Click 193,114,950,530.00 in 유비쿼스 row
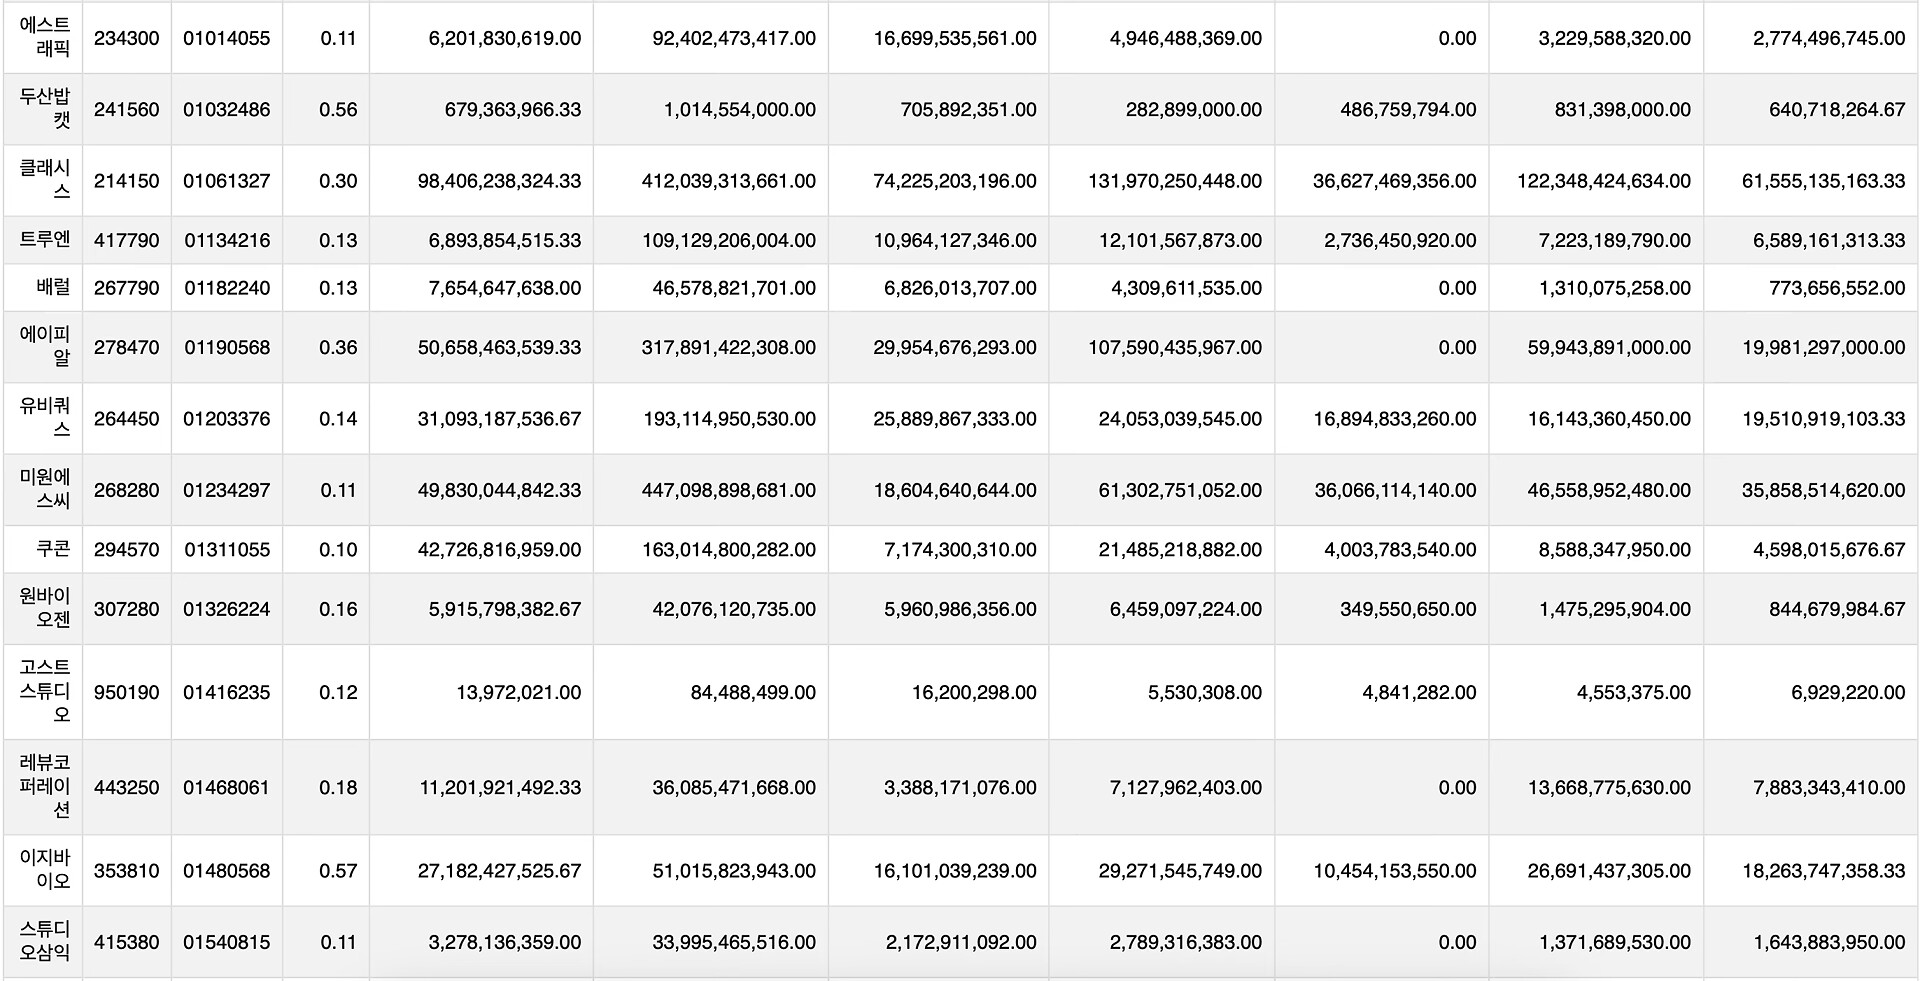Screen dimensions: 1920x981 click(729, 419)
